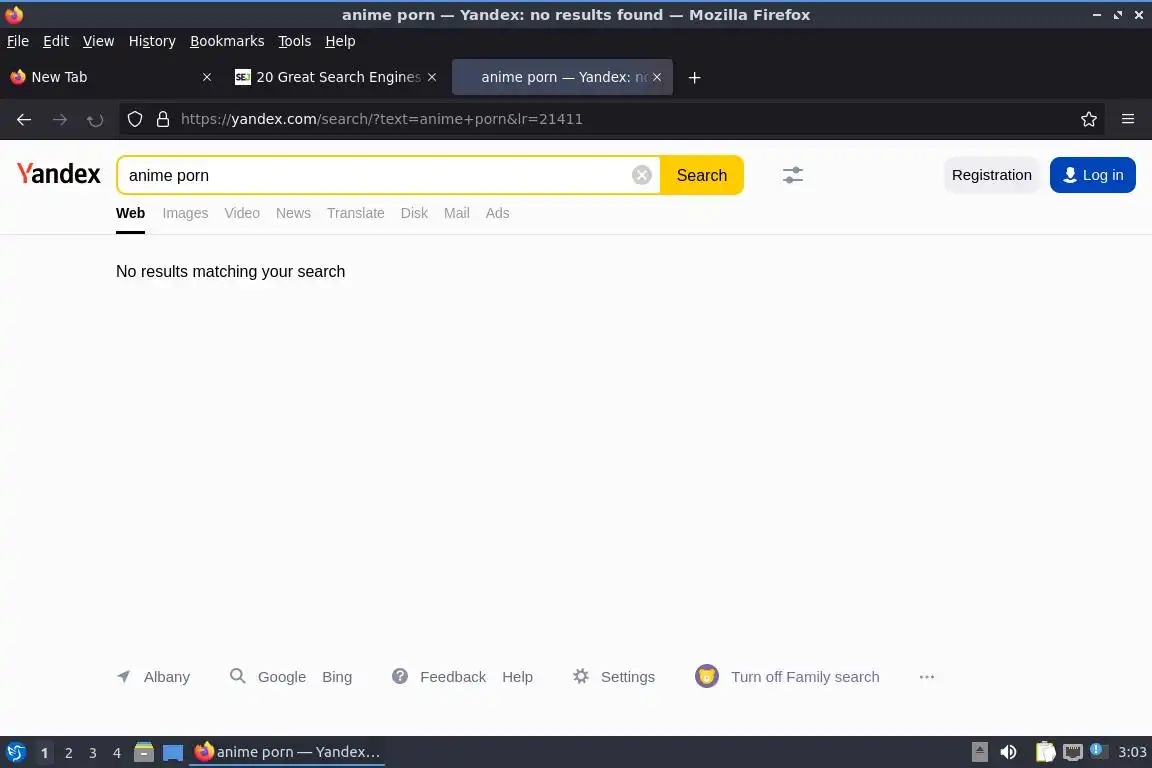The height and width of the screenshot is (768, 1152).
Task: Switch to workspace 3
Action: pos(93,753)
